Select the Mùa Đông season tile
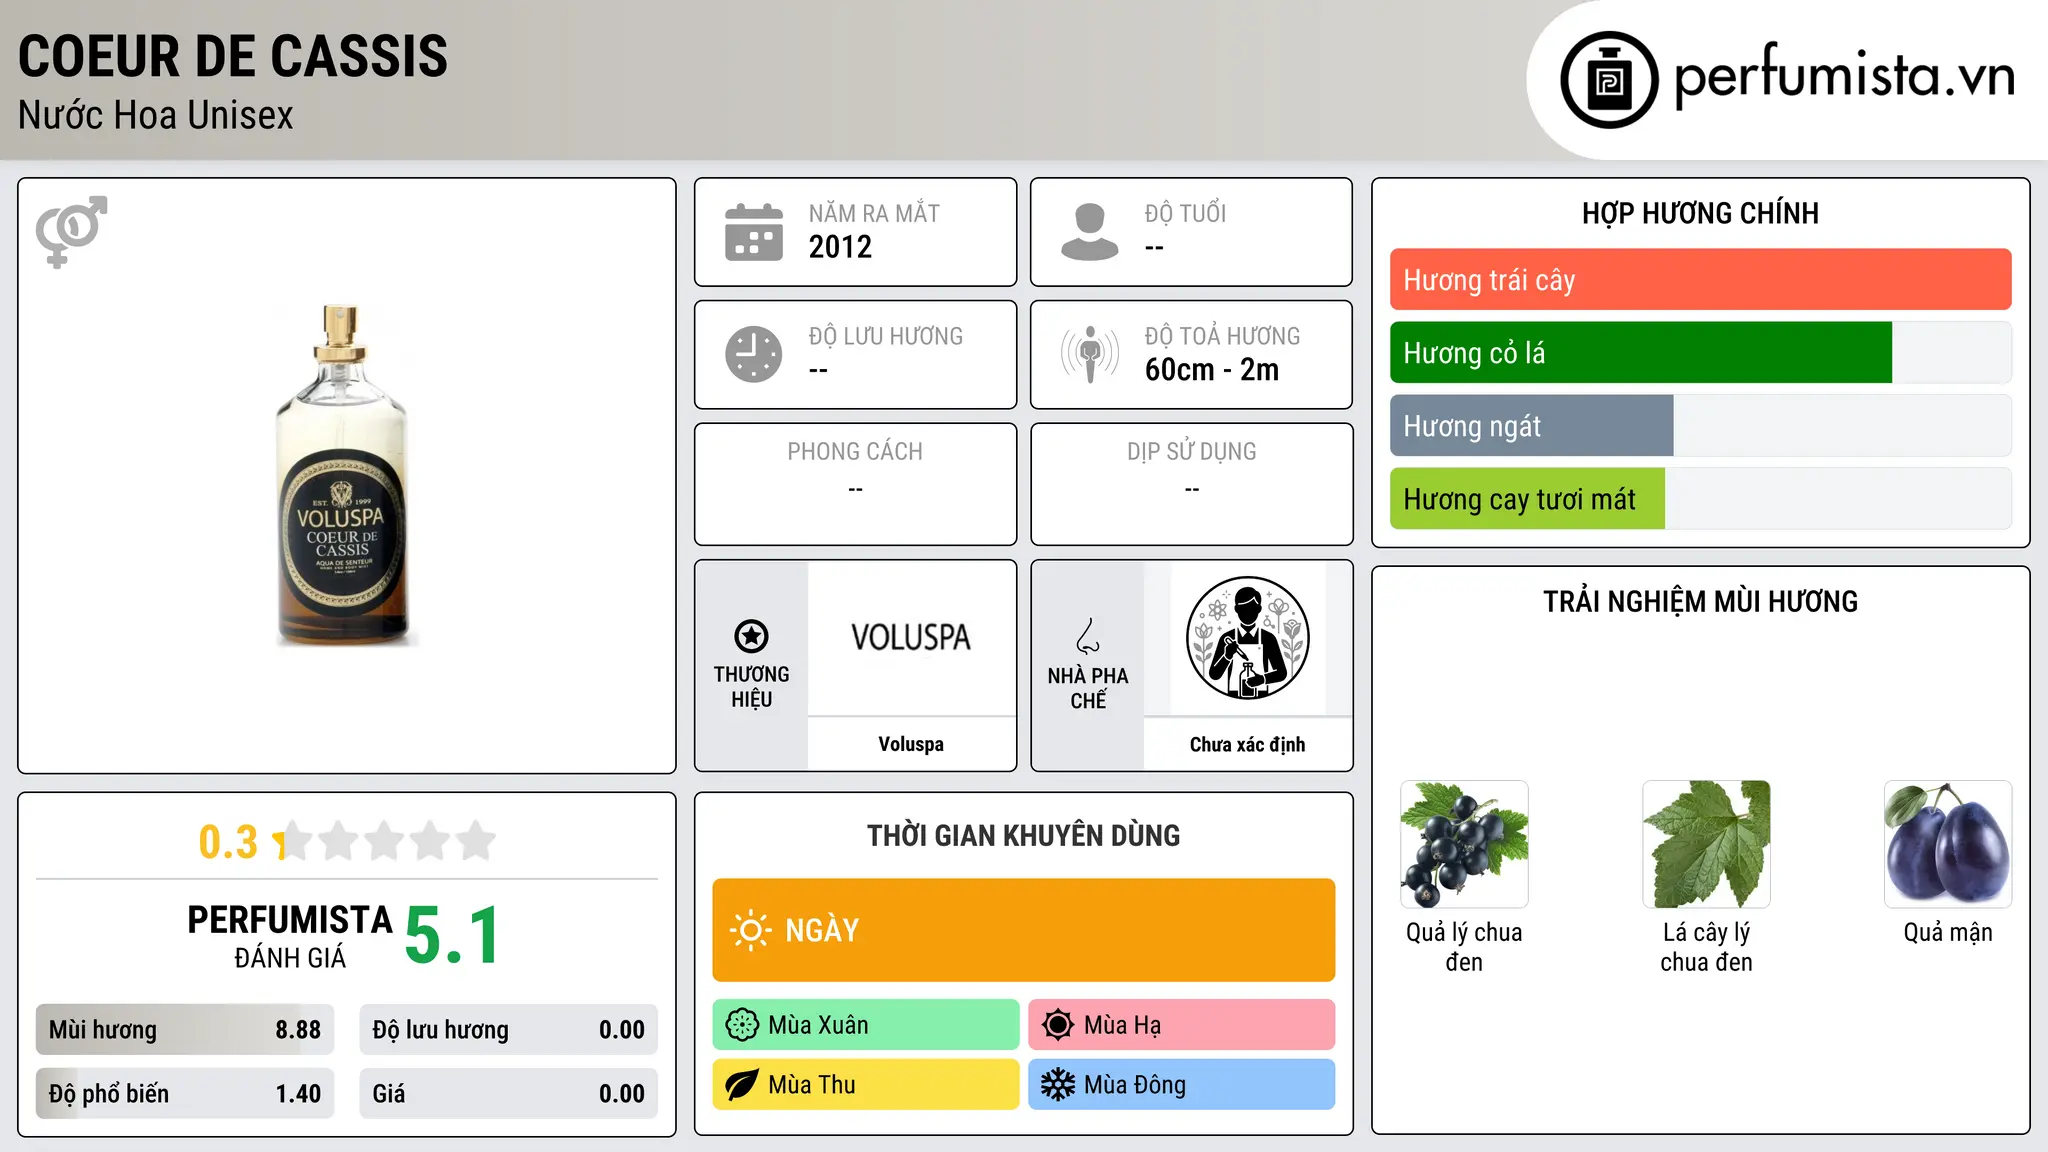 [x=1181, y=1085]
